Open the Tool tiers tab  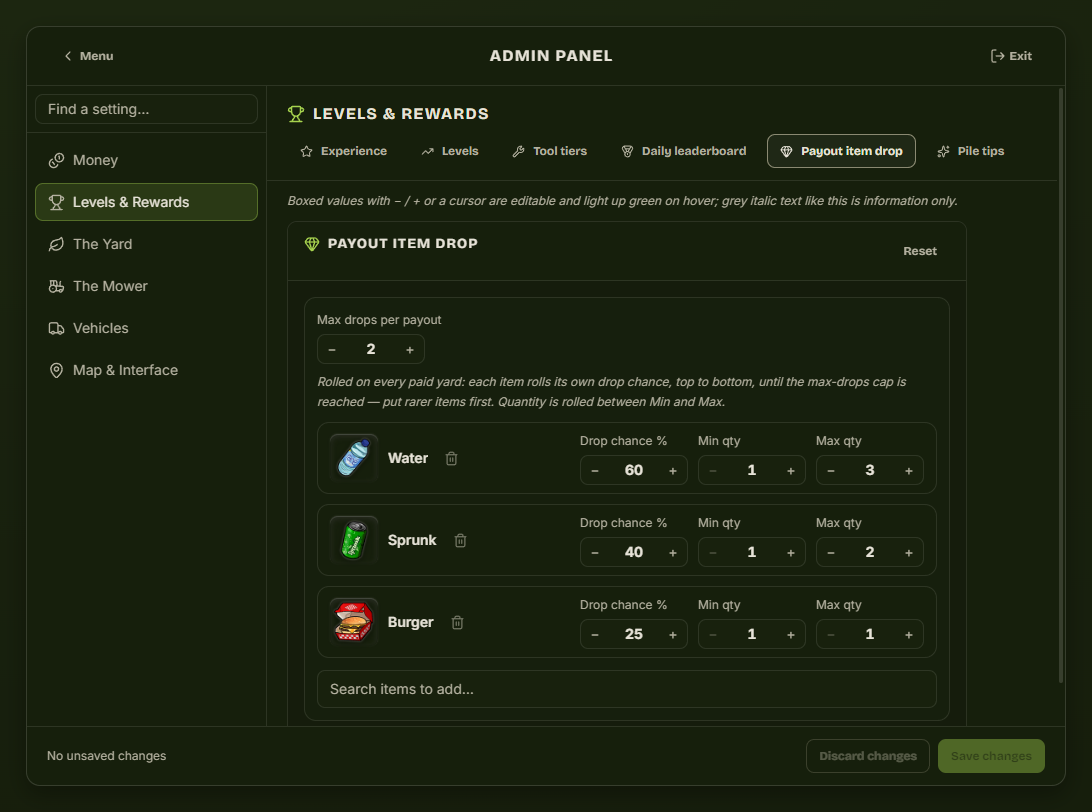pos(549,151)
